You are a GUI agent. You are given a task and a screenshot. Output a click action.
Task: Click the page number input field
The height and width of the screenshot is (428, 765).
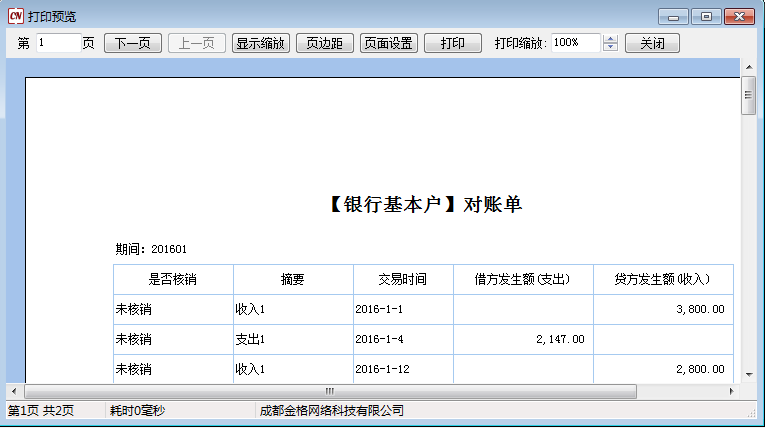click(x=58, y=43)
